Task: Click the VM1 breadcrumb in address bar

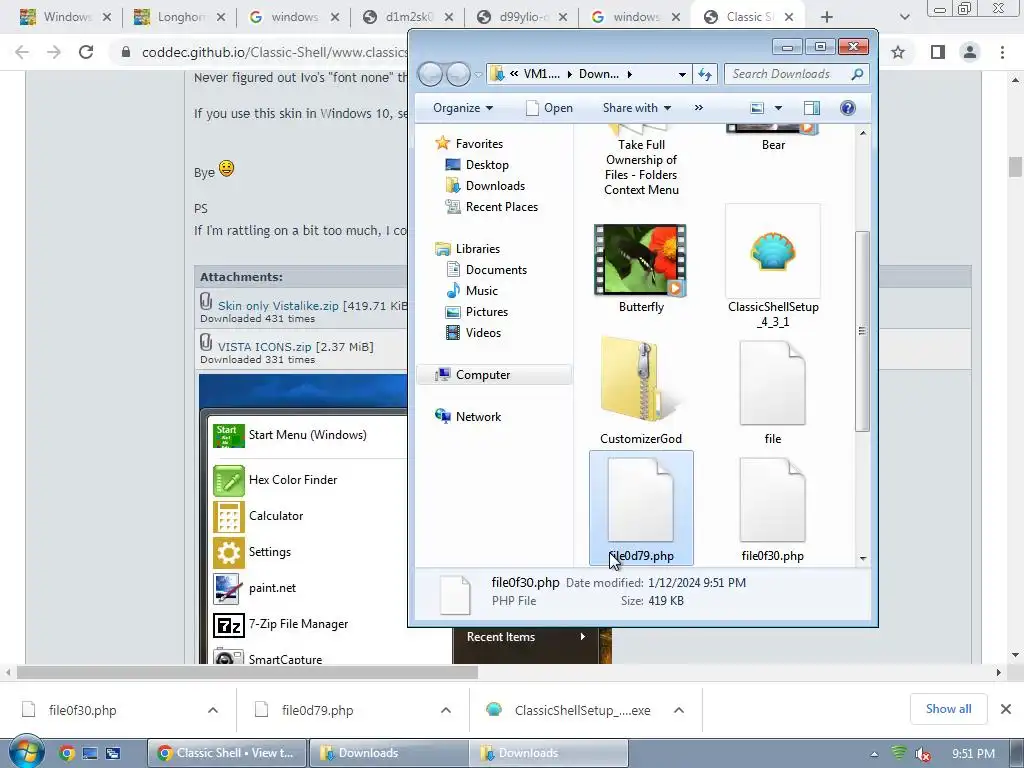Action: (541, 74)
